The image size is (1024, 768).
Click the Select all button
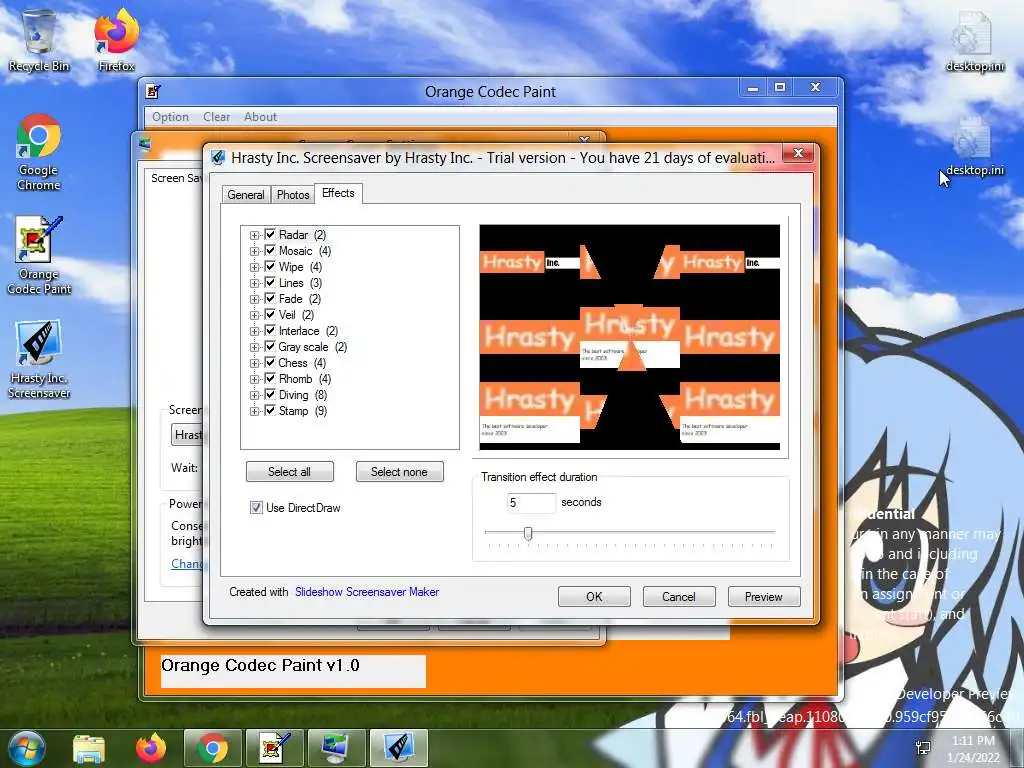[x=289, y=472]
